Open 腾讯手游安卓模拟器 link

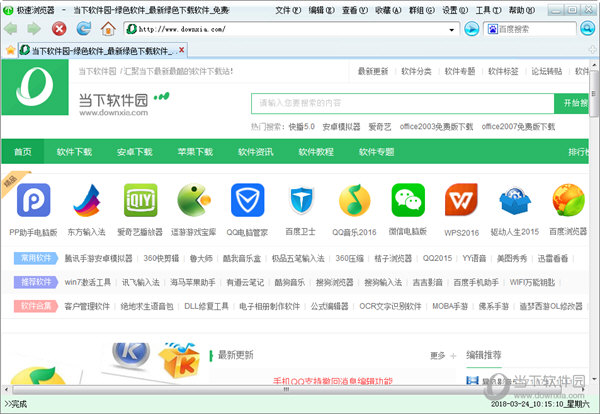(x=98, y=258)
